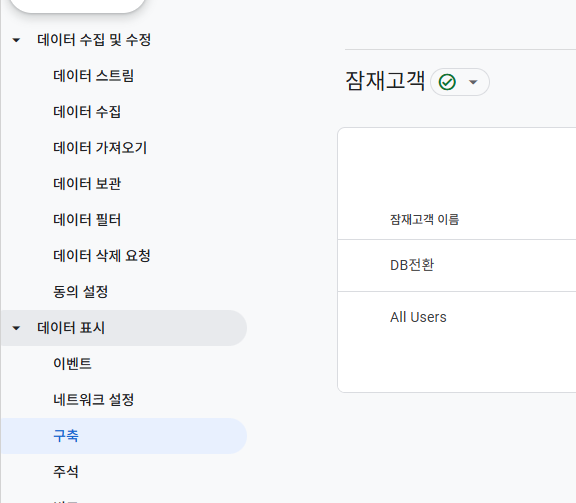Click the 데이터 수집 및 수정 heading

(94, 40)
